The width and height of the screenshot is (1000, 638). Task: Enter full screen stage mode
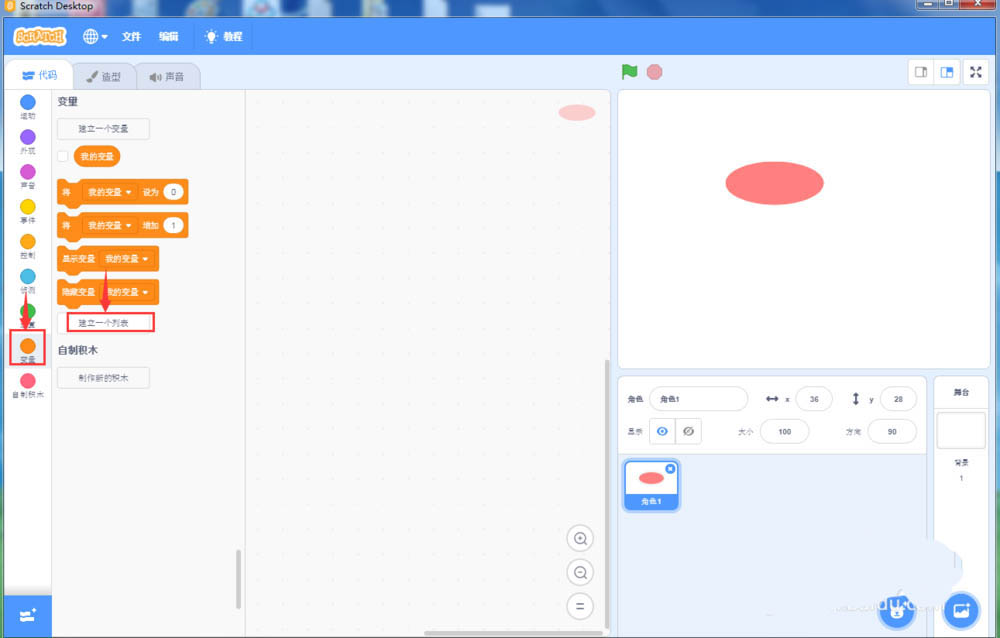[x=976, y=71]
